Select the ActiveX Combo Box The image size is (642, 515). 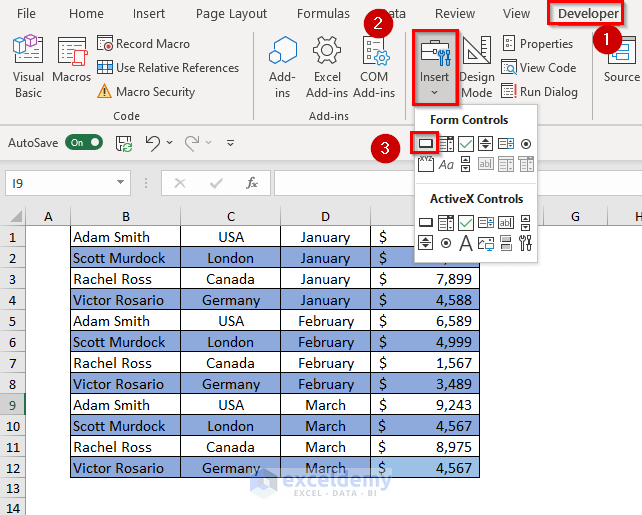[446, 223]
